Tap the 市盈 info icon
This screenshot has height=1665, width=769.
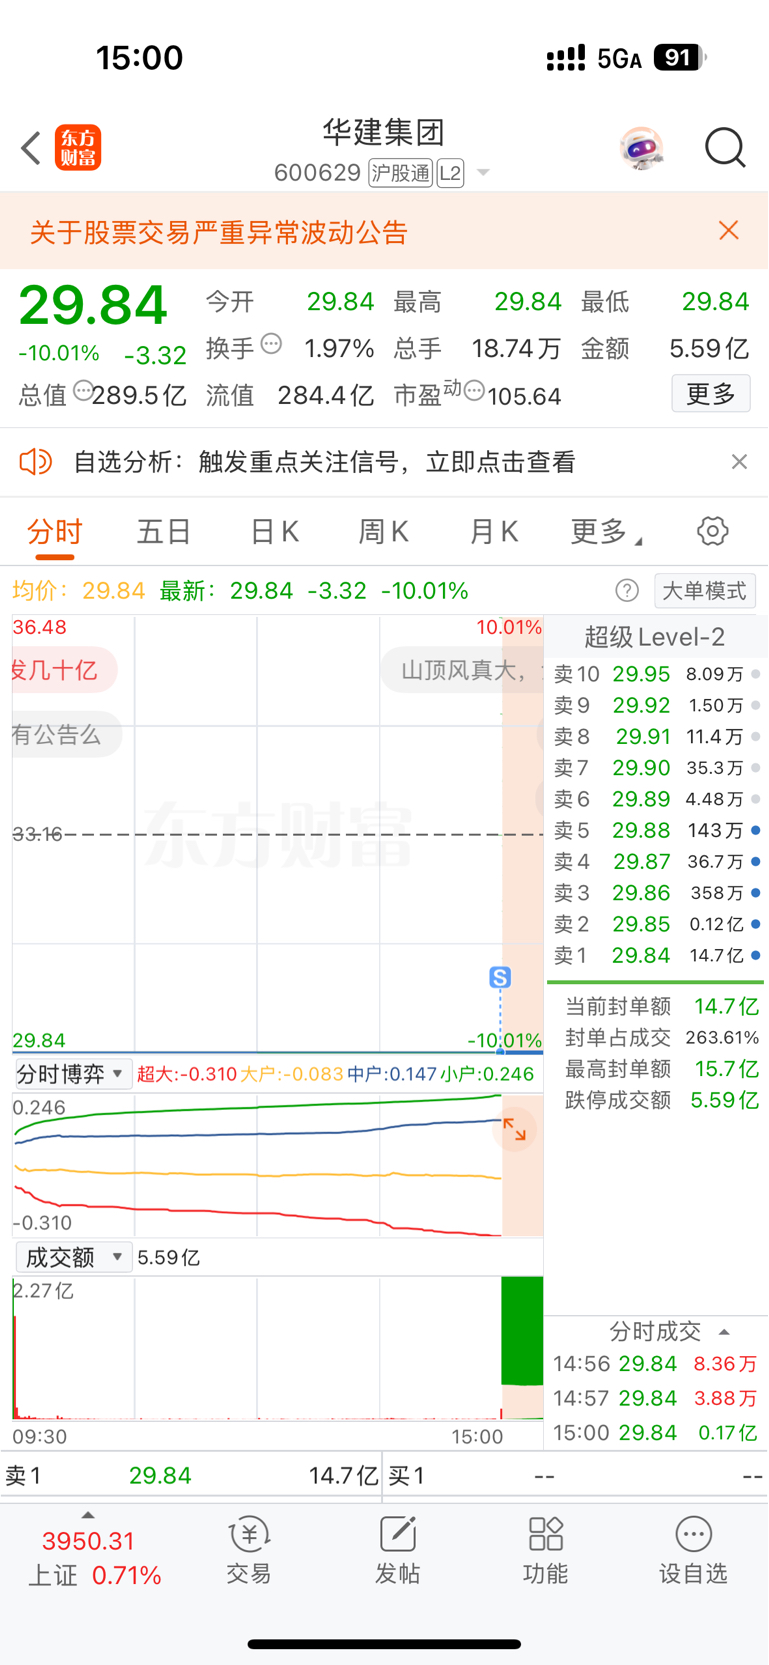(474, 391)
